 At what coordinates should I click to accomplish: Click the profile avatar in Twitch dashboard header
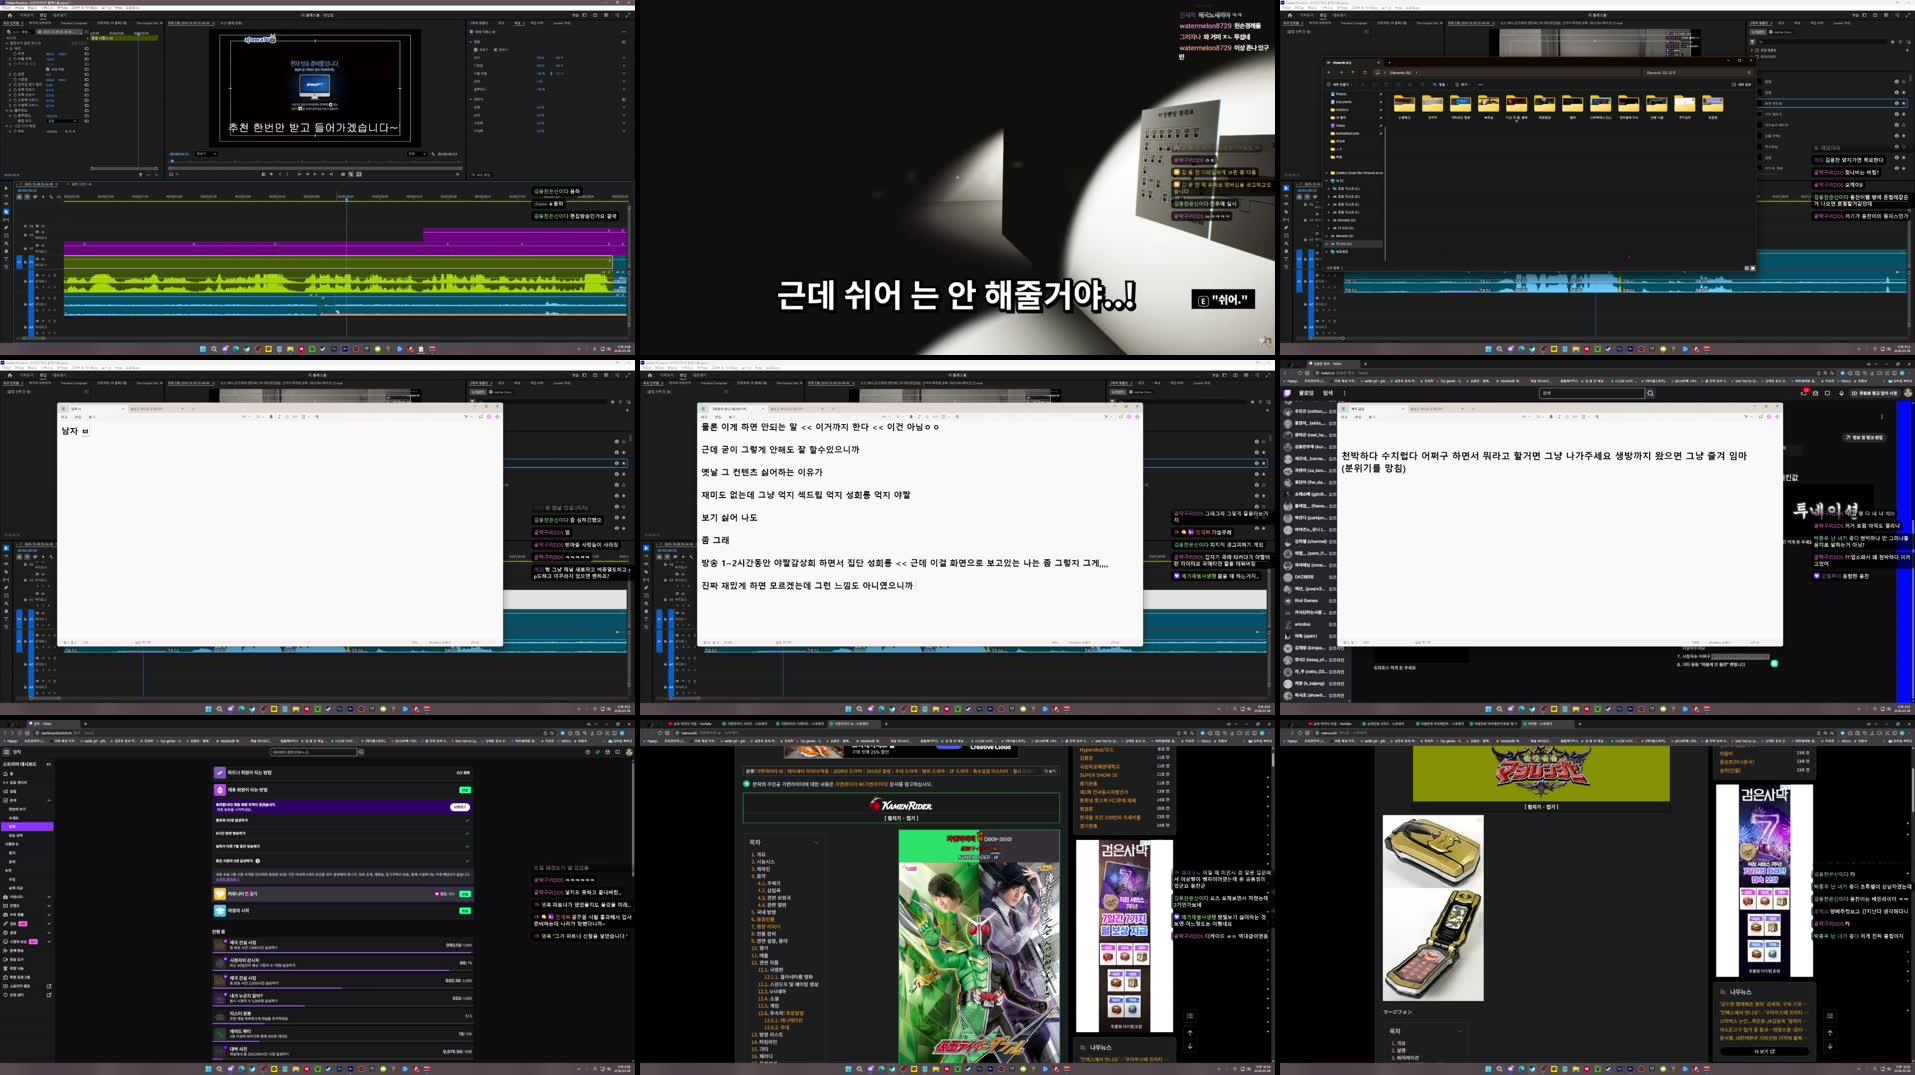pos(629,752)
